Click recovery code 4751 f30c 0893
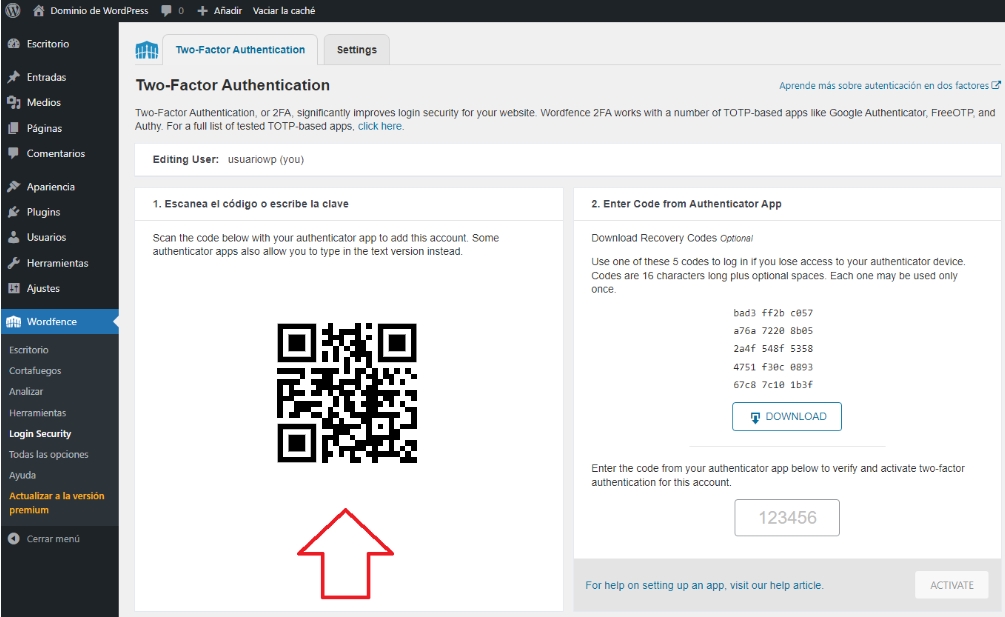This screenshot has width=1005, height=617. click(x=773, y=367)
